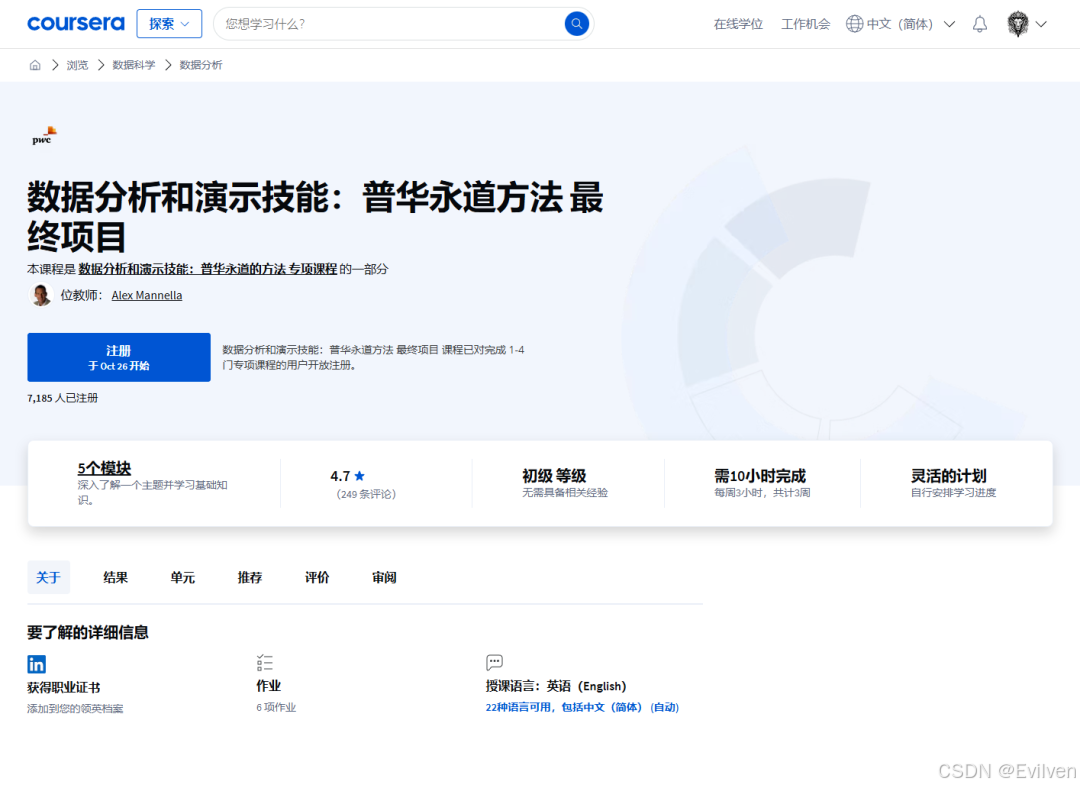This screenshot has height=788, width=1080.
Task: Click the PwC partner logo
Action: [x=44, y=136]
